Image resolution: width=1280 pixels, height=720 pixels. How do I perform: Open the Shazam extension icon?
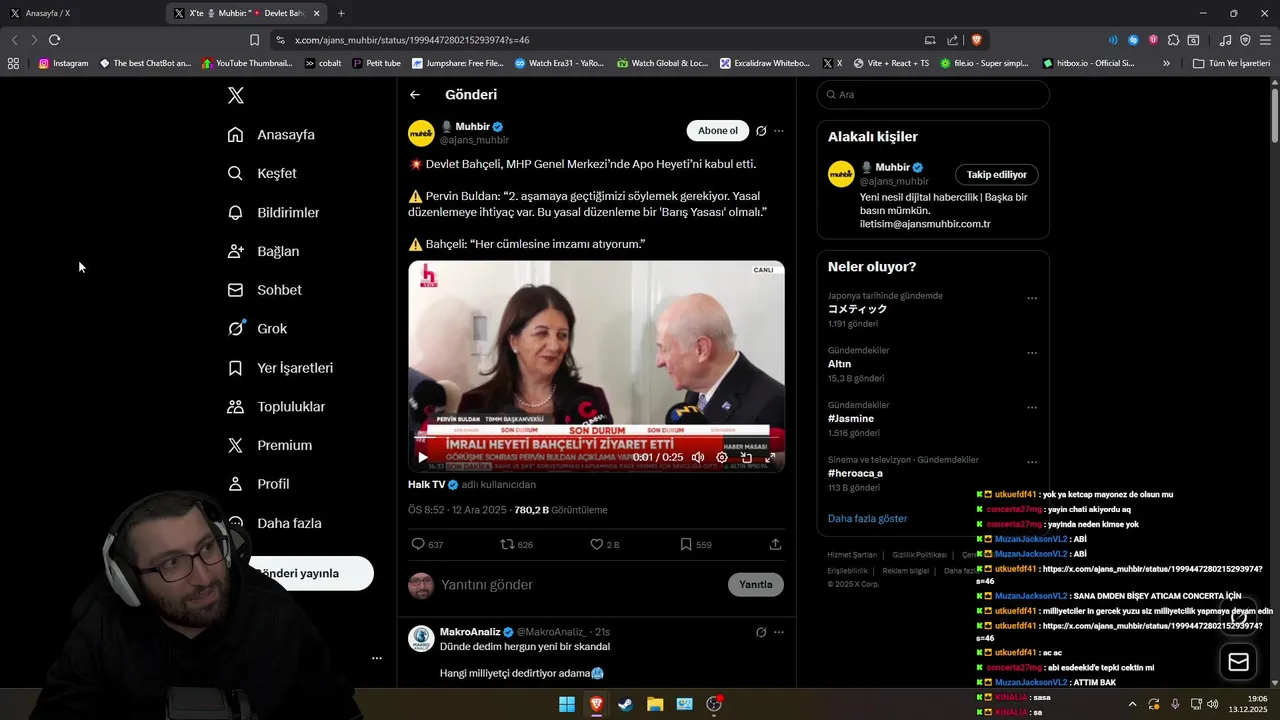click(1133, 40)
